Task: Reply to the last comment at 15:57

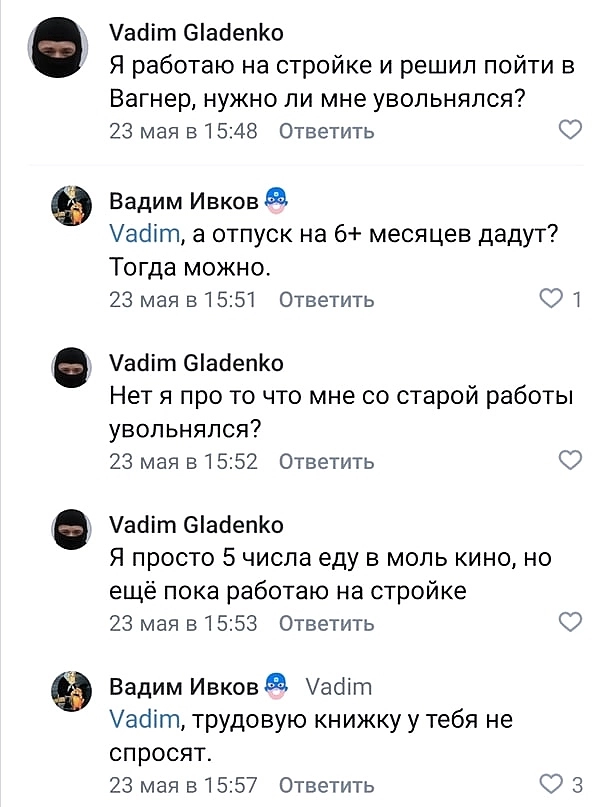Action: (326, 785)
